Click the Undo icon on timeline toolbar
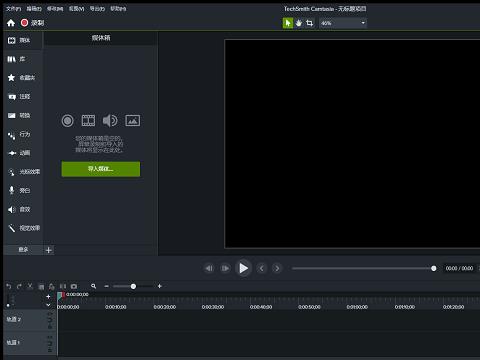This screenshot has height=360, width=480. pos(9,286)
